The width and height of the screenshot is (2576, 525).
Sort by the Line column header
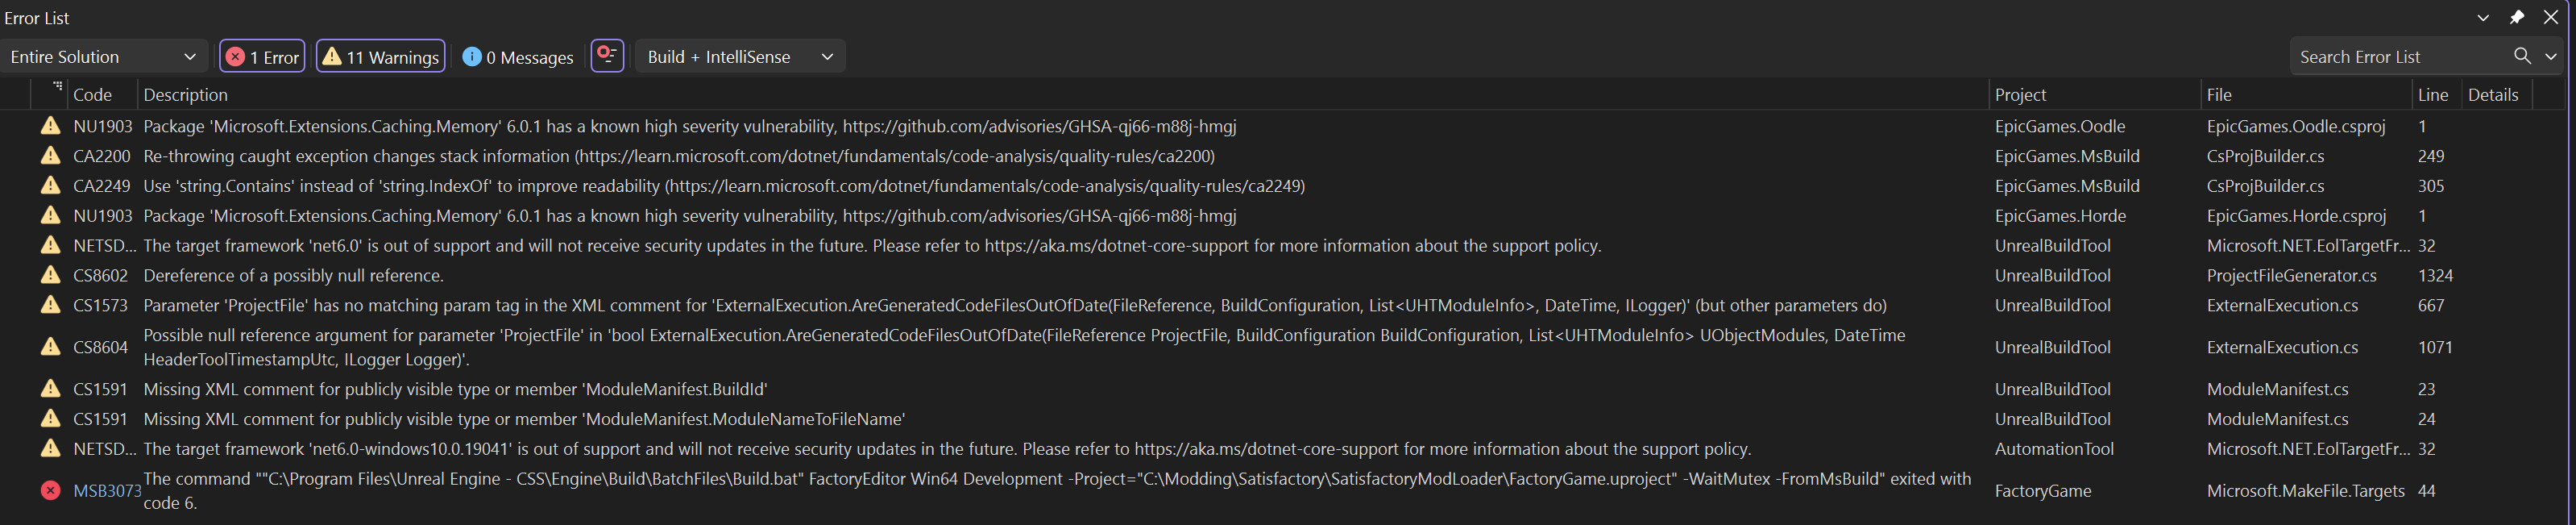(2432, 95)
